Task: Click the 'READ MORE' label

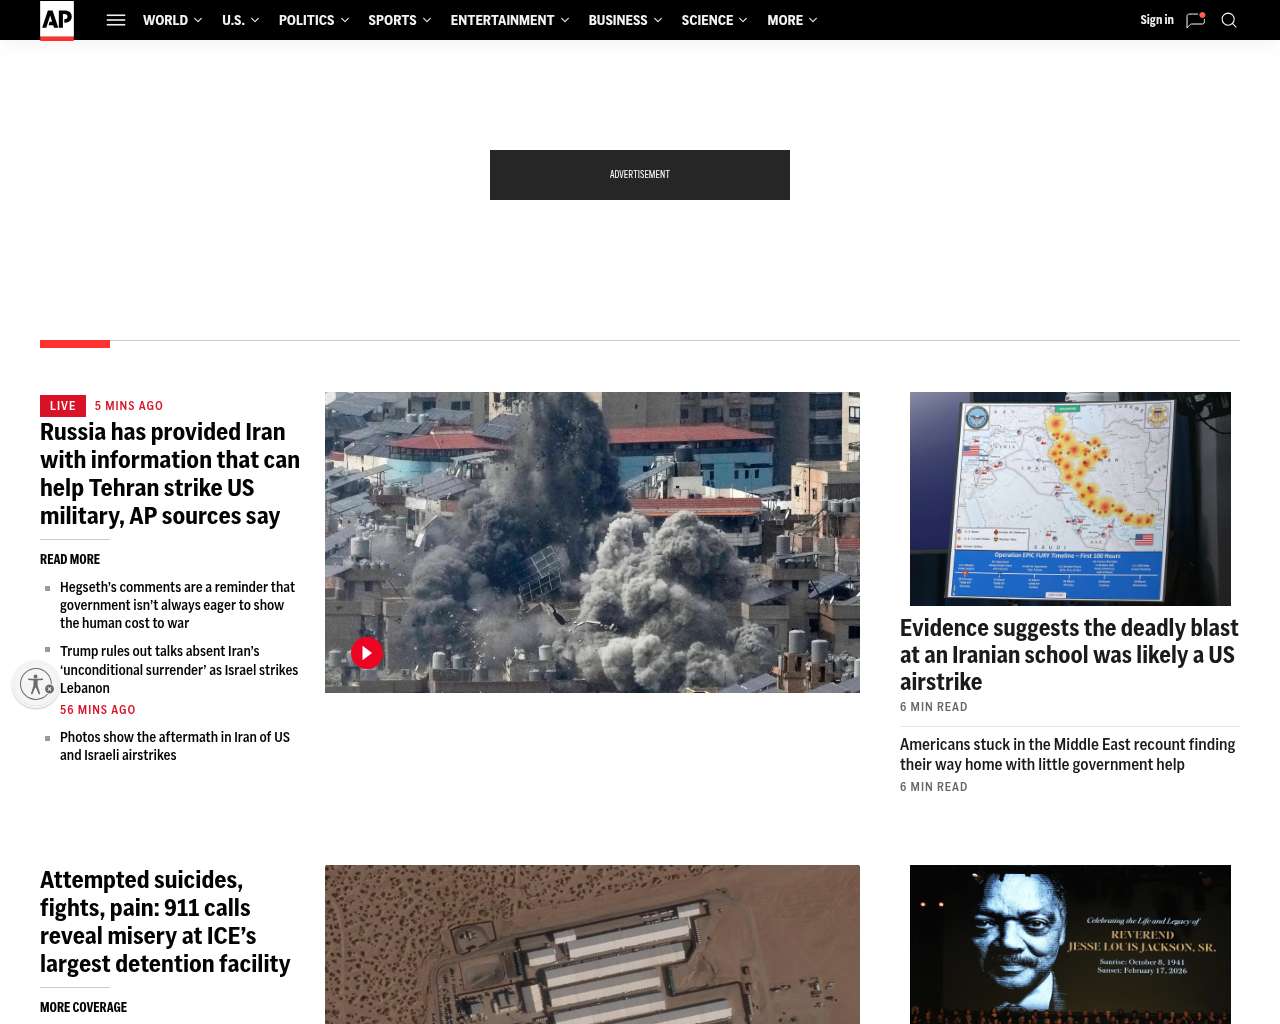Action: coord(70,559)
